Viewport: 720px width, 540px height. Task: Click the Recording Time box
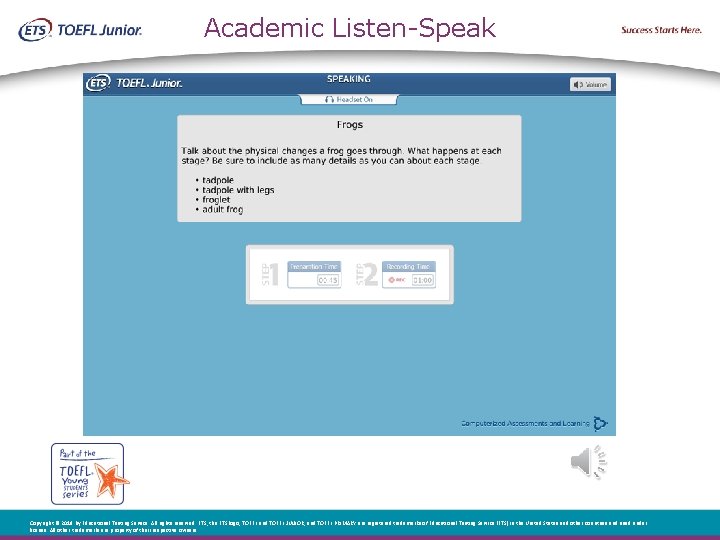click(409, 274)
